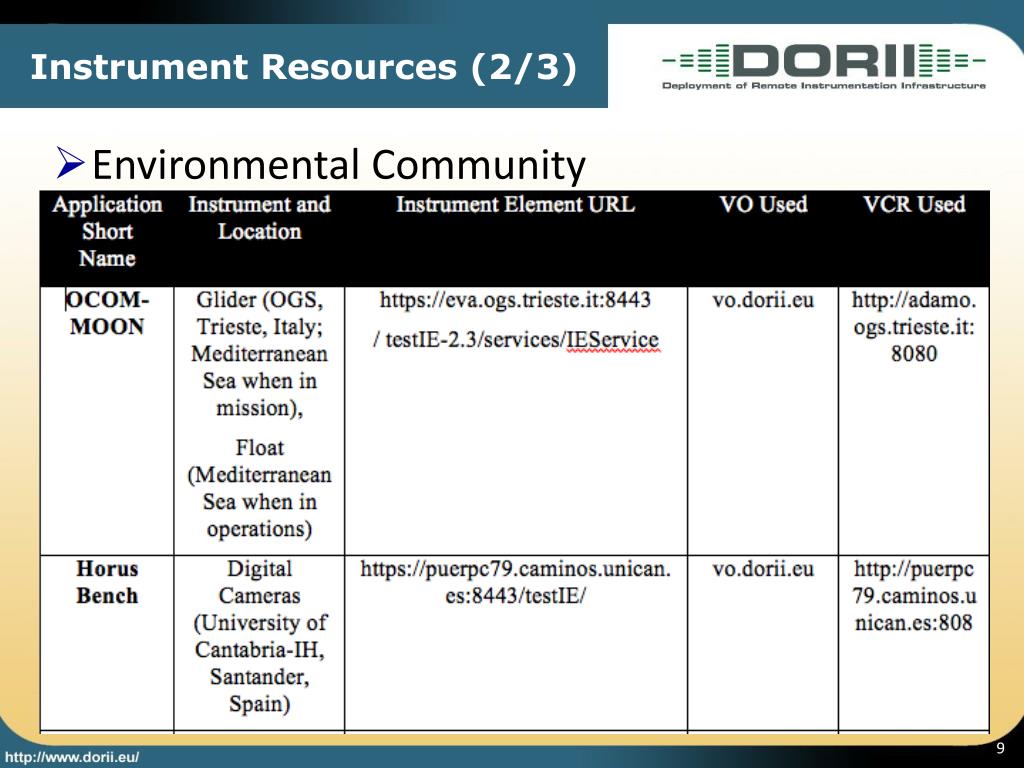Click the Glider (OGS, Trieste, Italy) text
Image resolution: width=1024 pixels, height=768 pixels.
(259, 353)
